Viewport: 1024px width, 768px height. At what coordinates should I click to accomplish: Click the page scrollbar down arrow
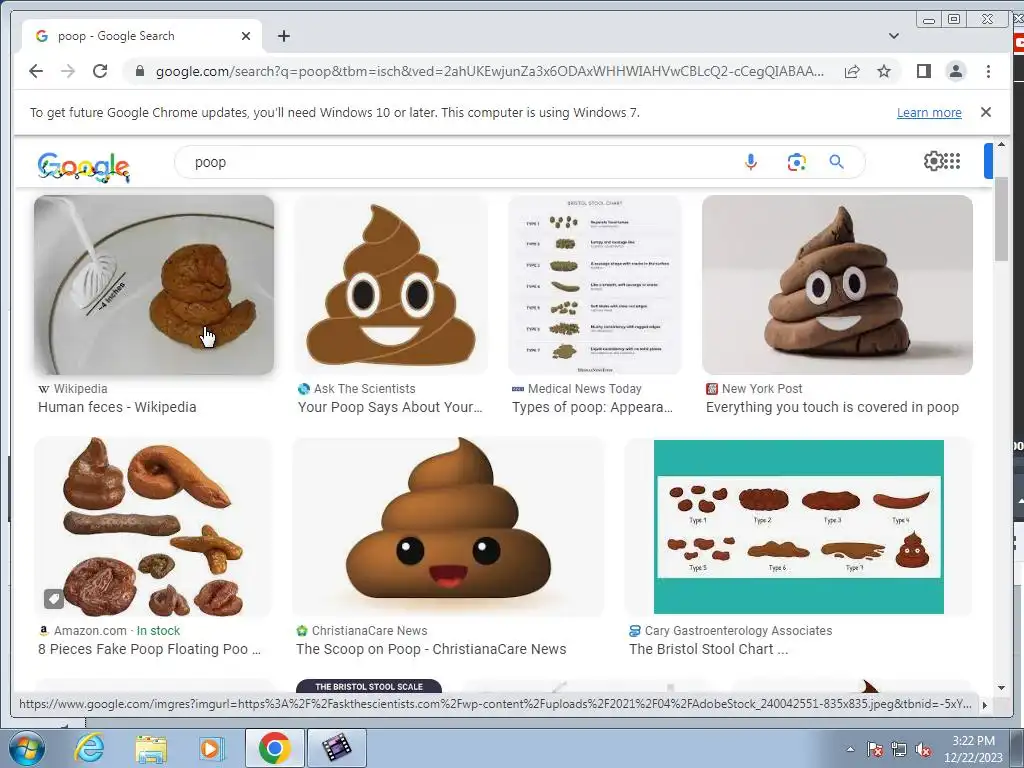point(1001,688)
